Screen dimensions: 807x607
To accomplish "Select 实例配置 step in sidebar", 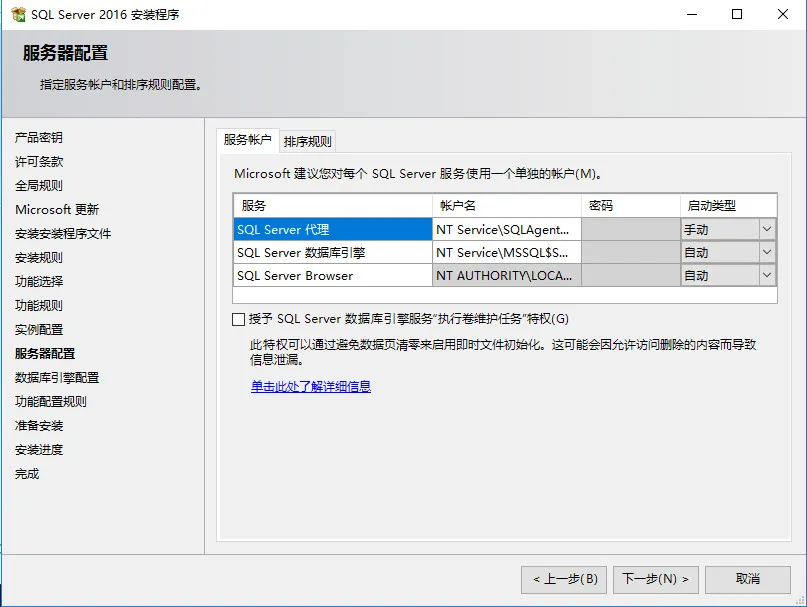I will [x=39, y=329].
